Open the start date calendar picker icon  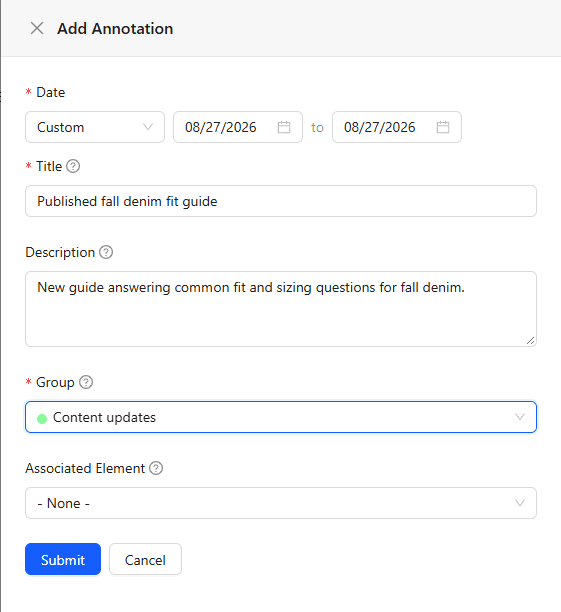tap(284, 127)
